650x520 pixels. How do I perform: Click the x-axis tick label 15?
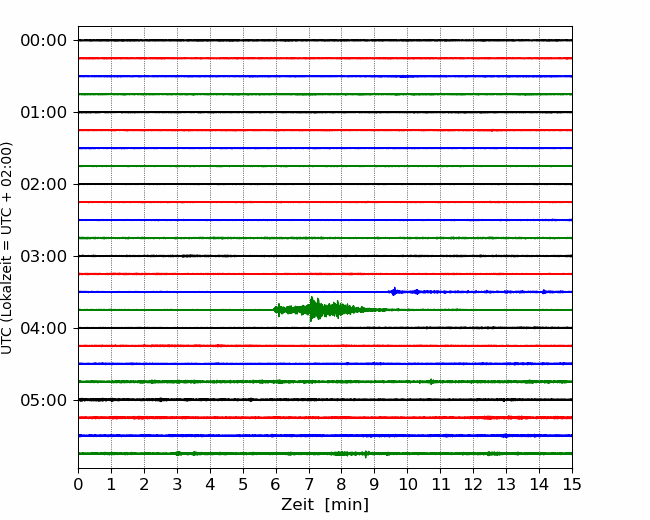tap(572, 484)
